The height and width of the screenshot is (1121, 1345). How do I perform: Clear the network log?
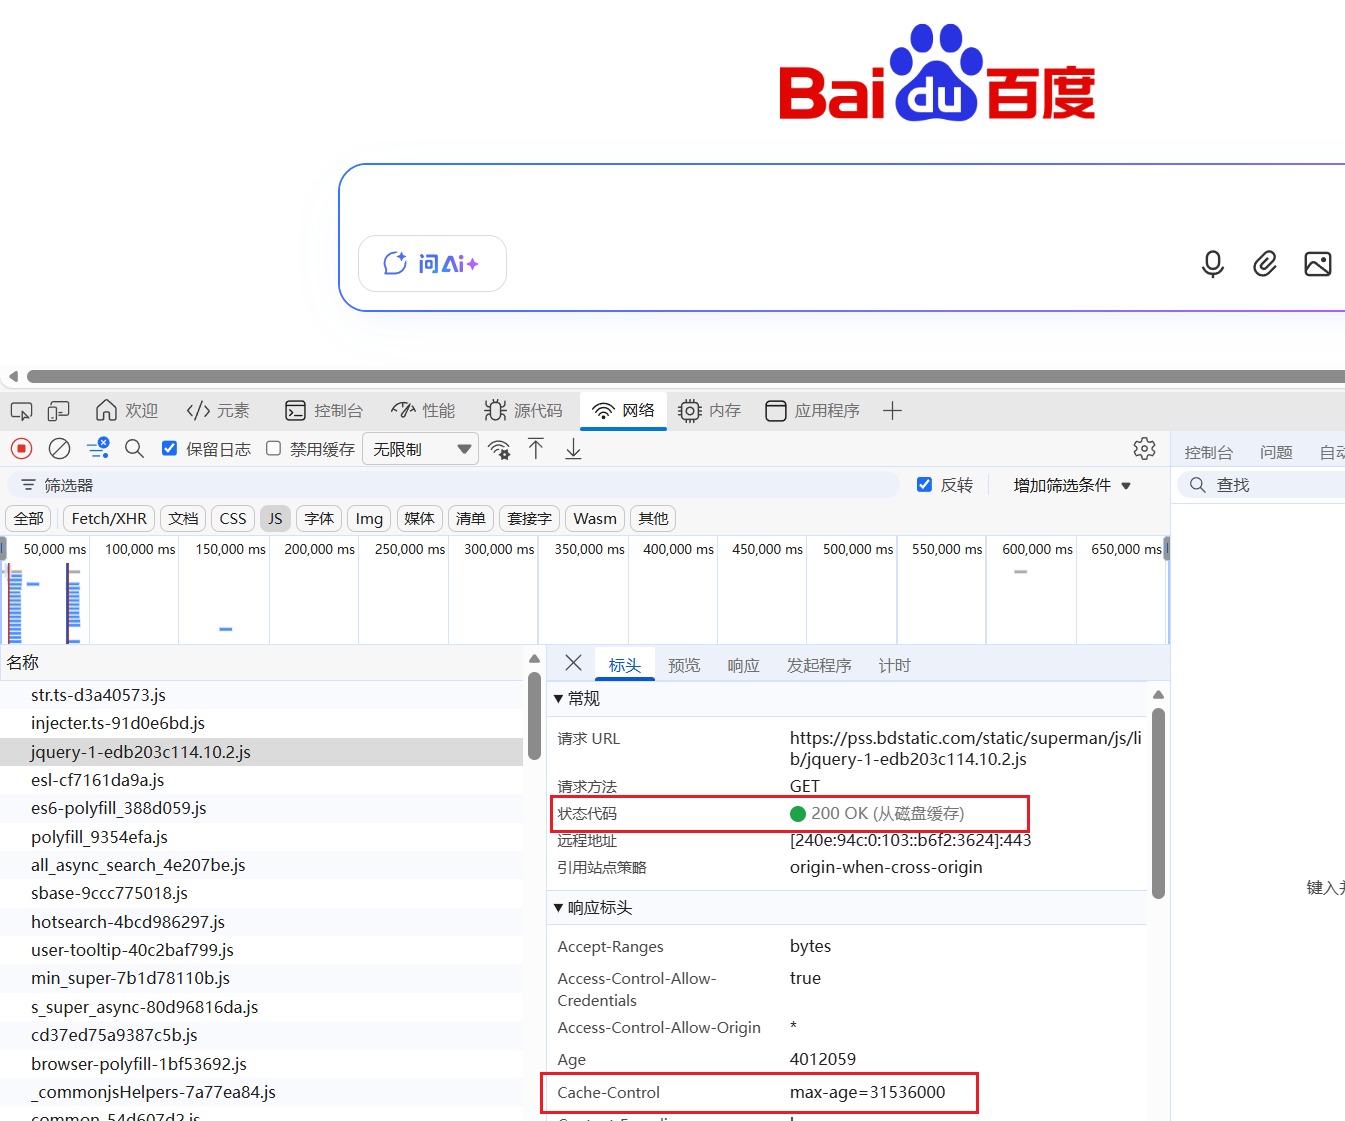click(60, 449)
